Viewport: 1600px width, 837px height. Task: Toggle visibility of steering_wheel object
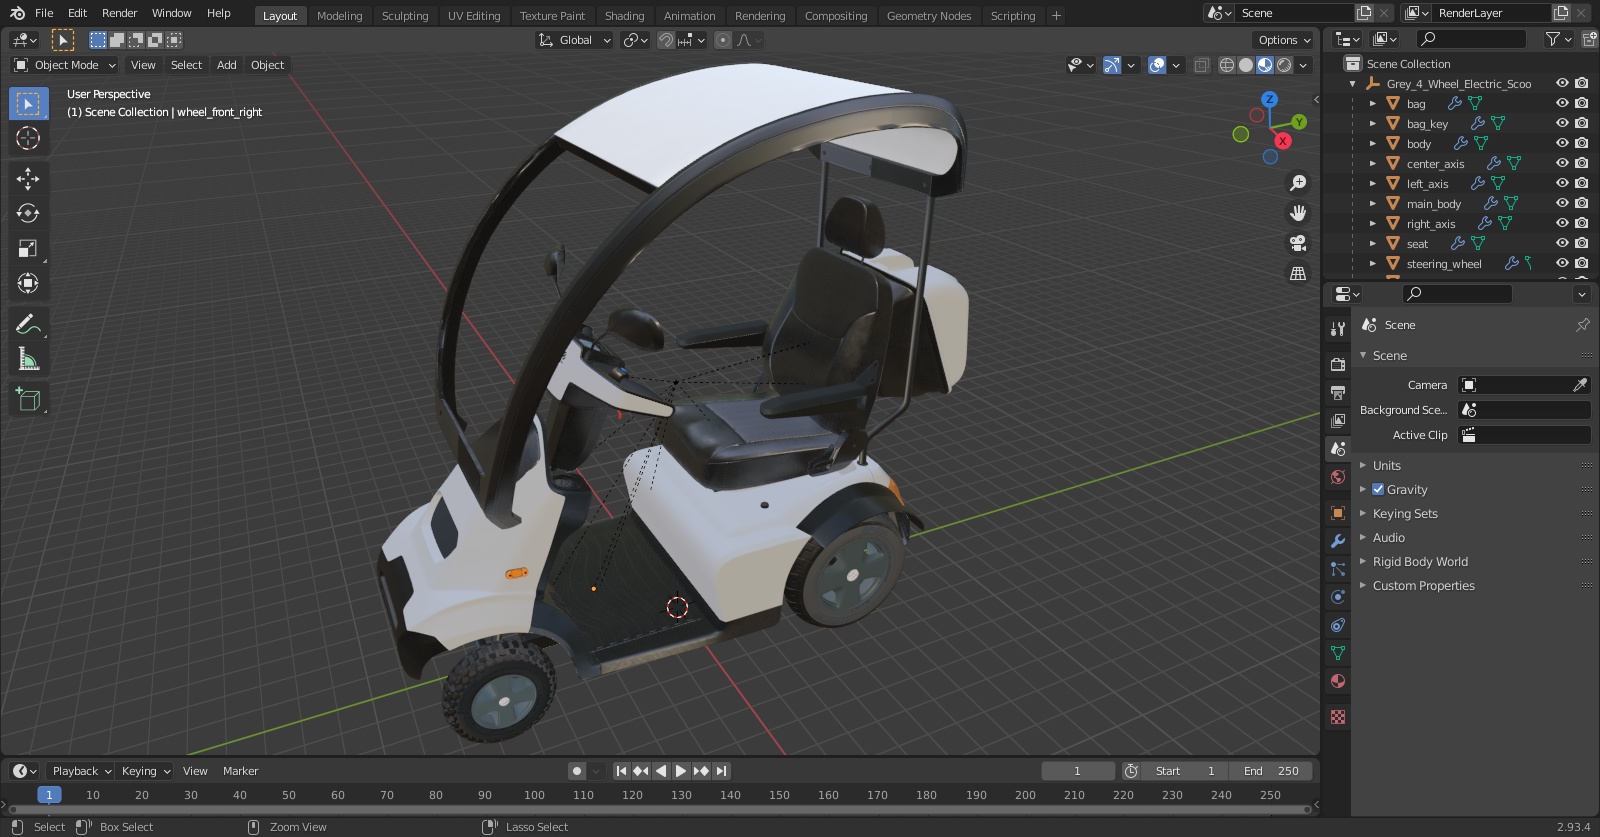click(x=1562, y=263)
